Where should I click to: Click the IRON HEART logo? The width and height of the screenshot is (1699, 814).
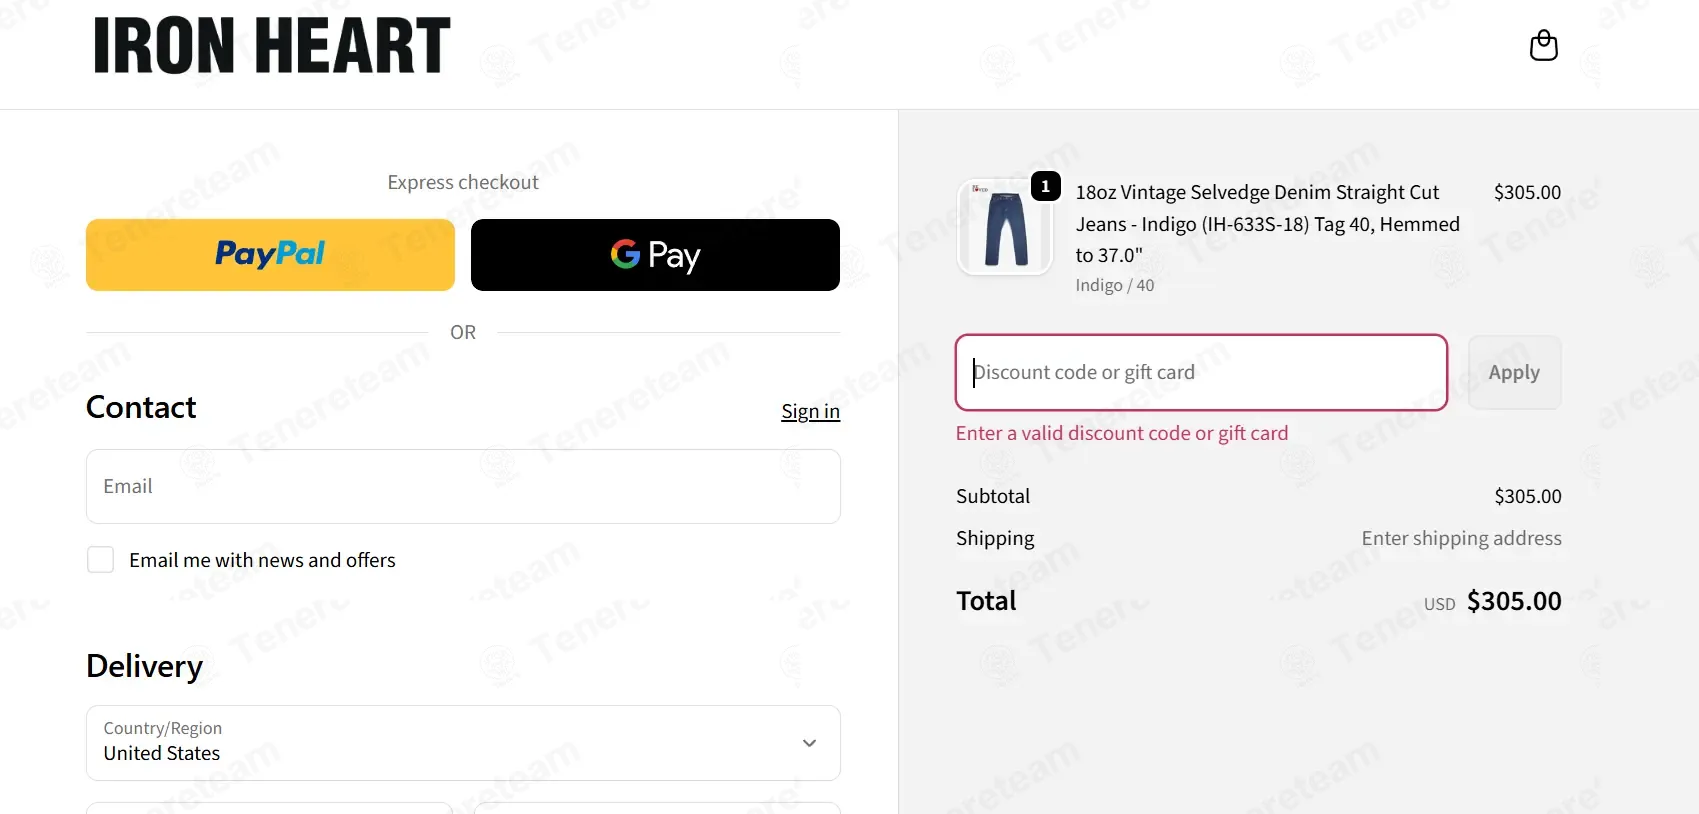point(272,46)
